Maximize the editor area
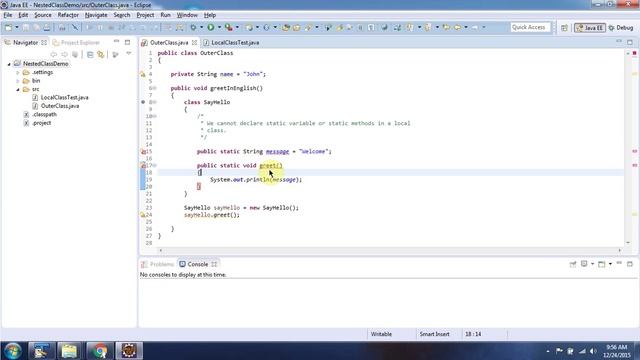Image resolution: width=640 pixels, height=360 pixels. [x=630, y=42]
